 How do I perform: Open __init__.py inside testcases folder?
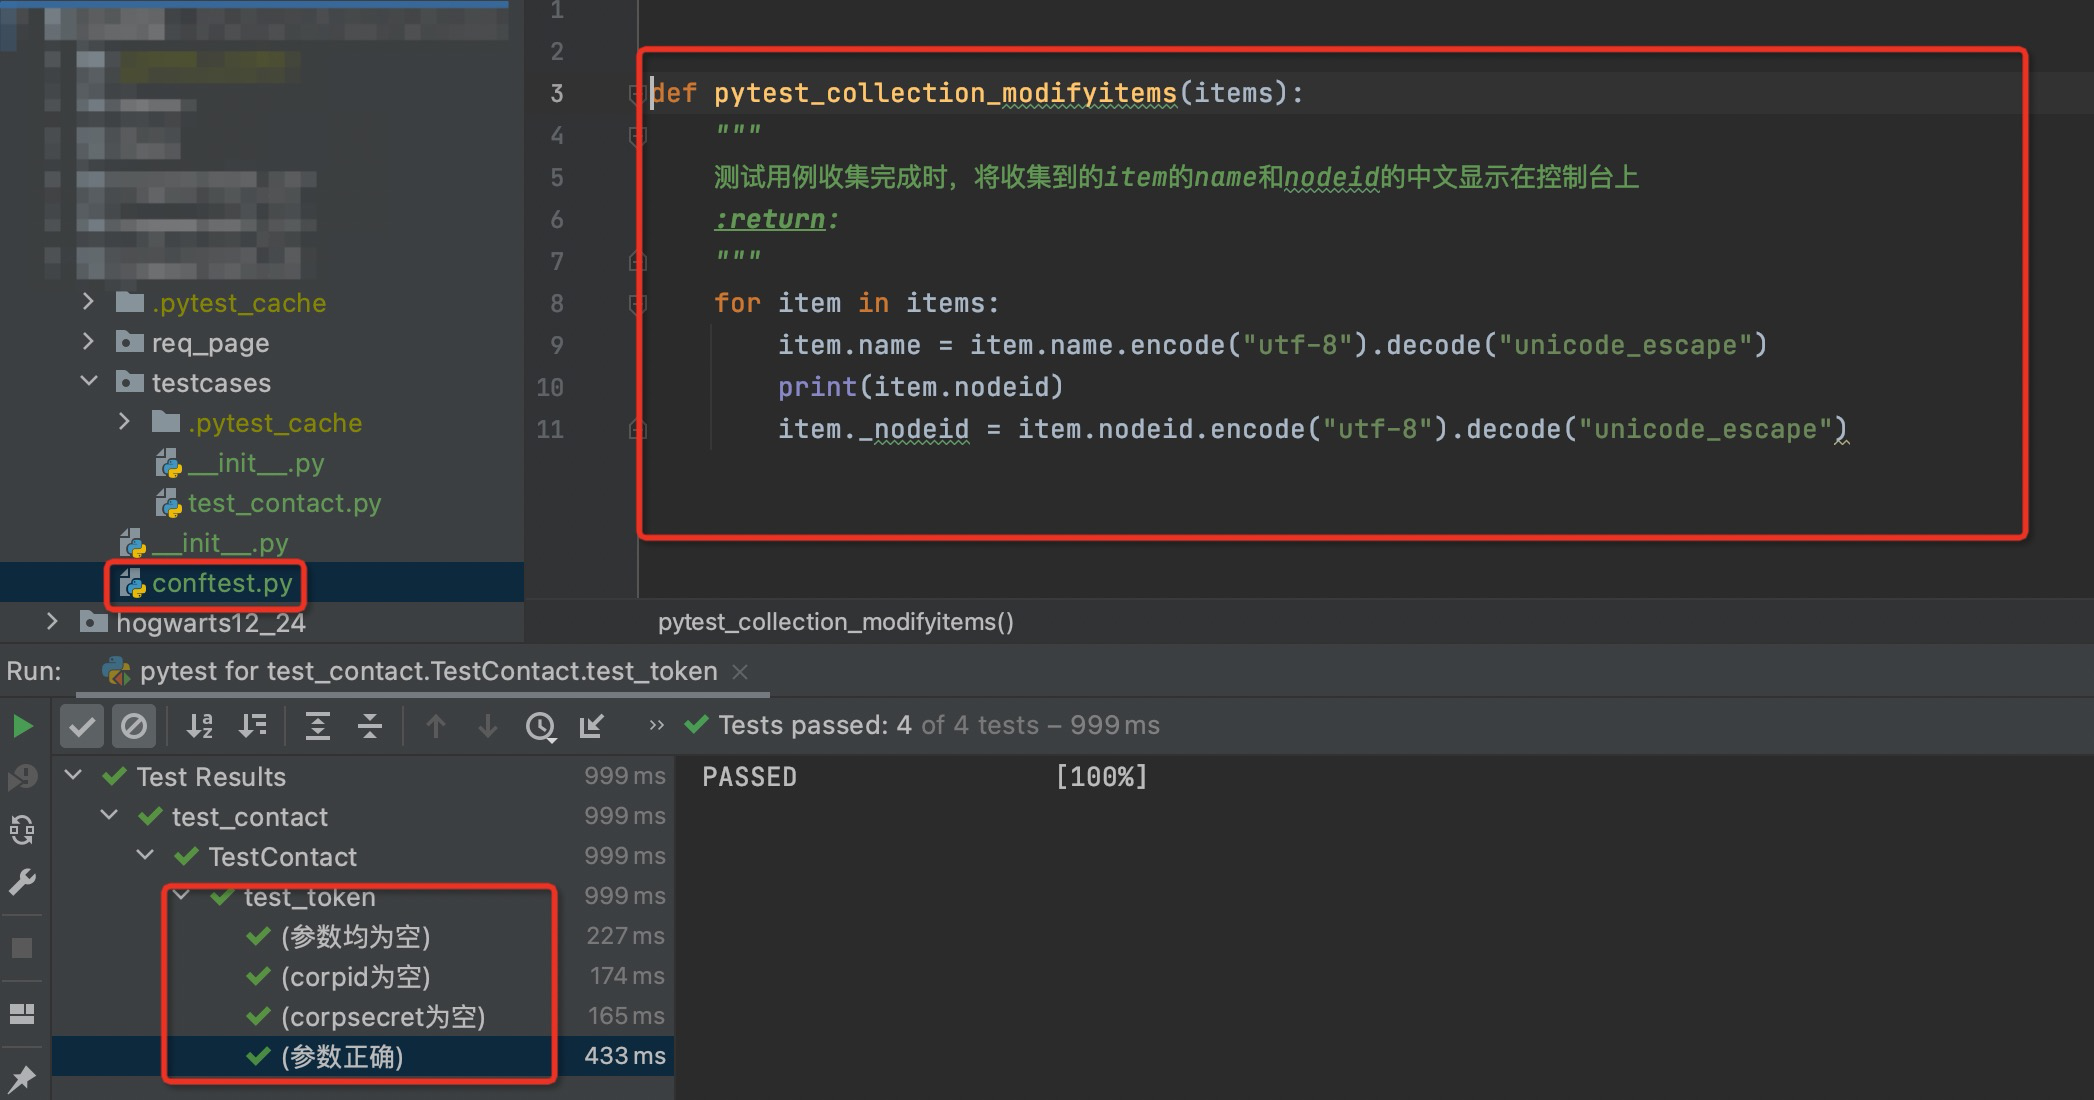tap(256, 463)
